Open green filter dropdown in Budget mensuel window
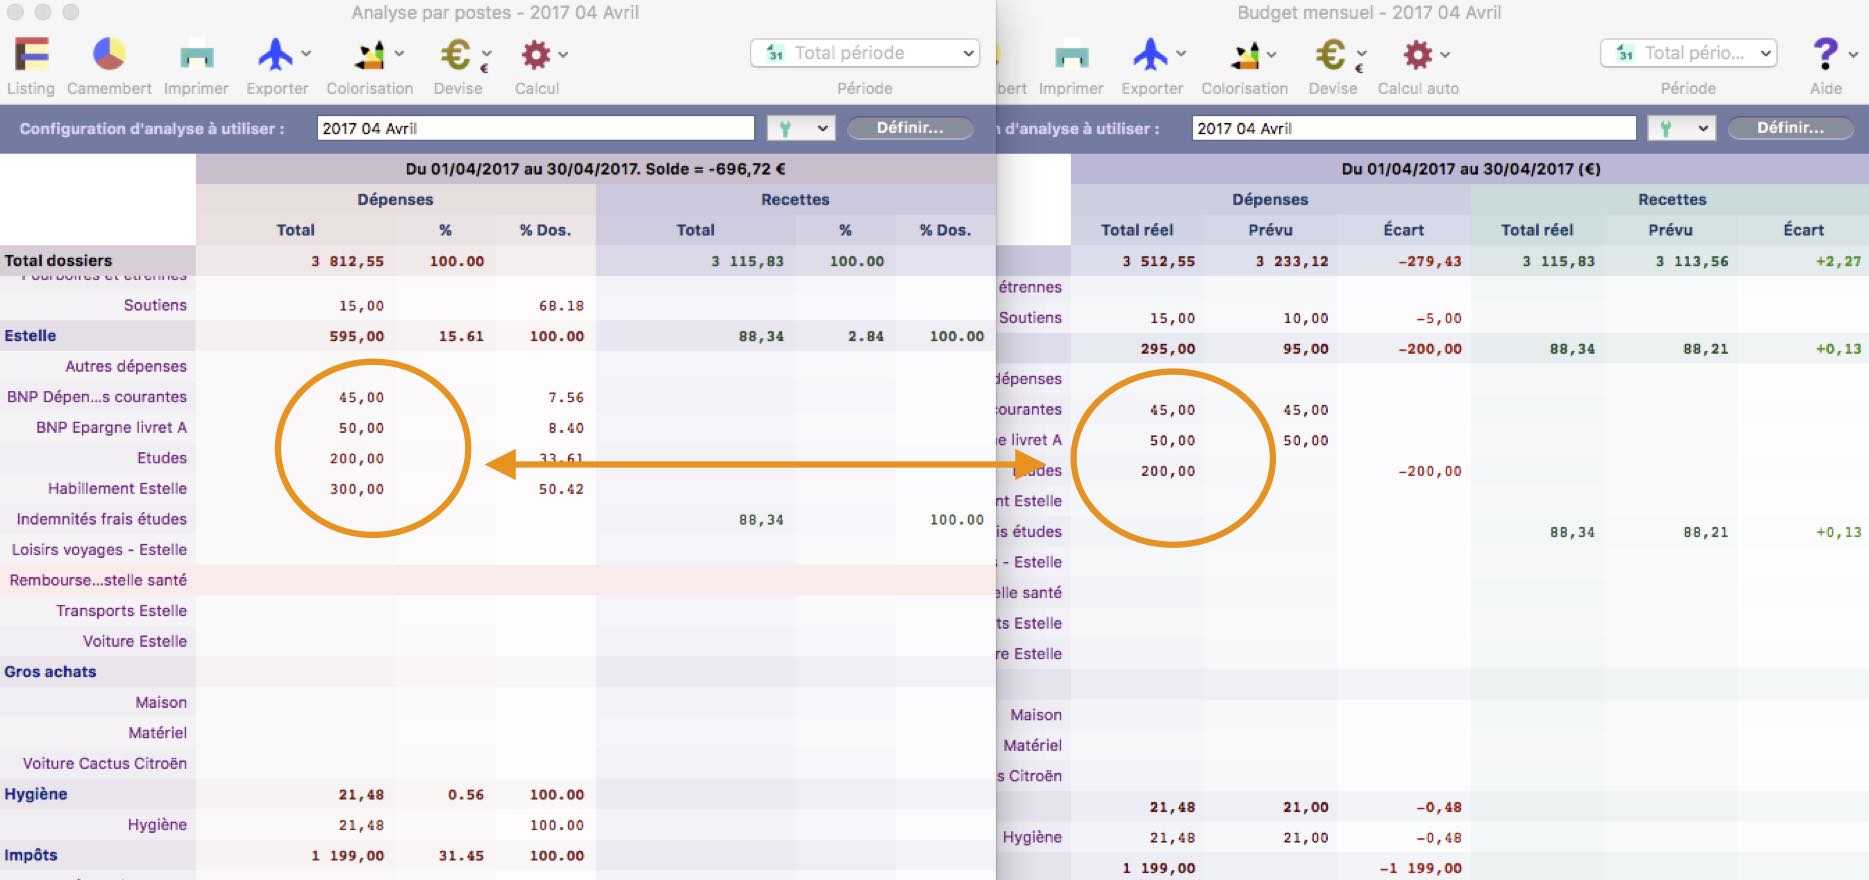Screen dimensions: 1869x880 pyautogui.click(x=1681, y=128)
